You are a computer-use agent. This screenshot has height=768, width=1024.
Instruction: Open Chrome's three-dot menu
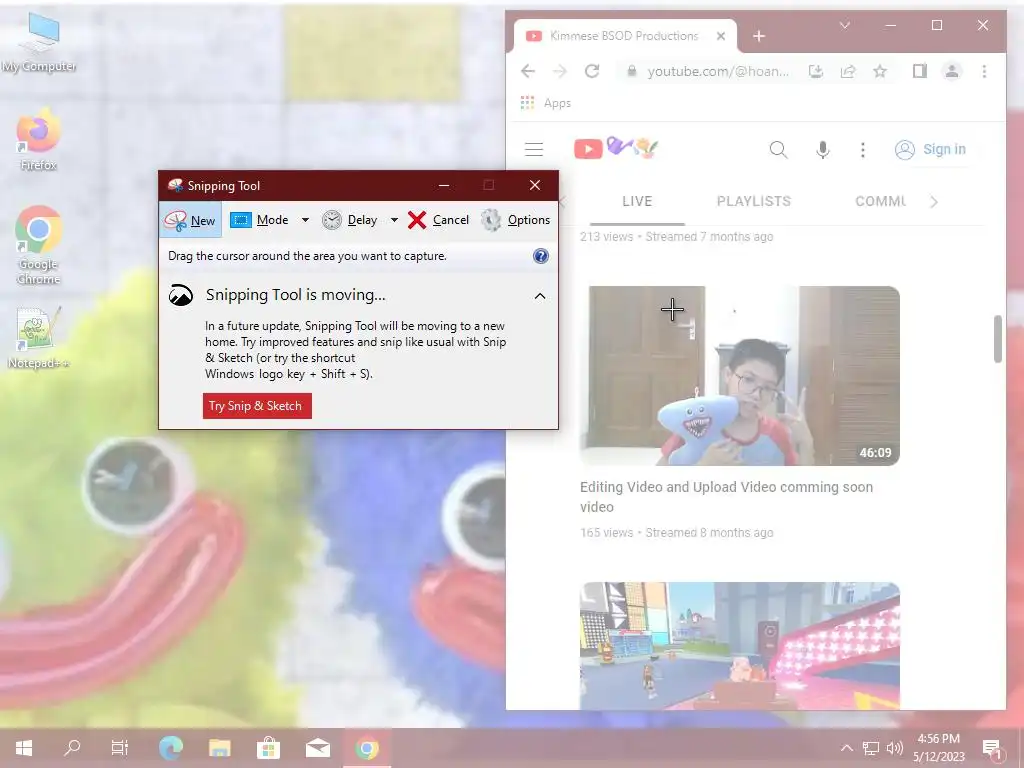pos(984,71)
